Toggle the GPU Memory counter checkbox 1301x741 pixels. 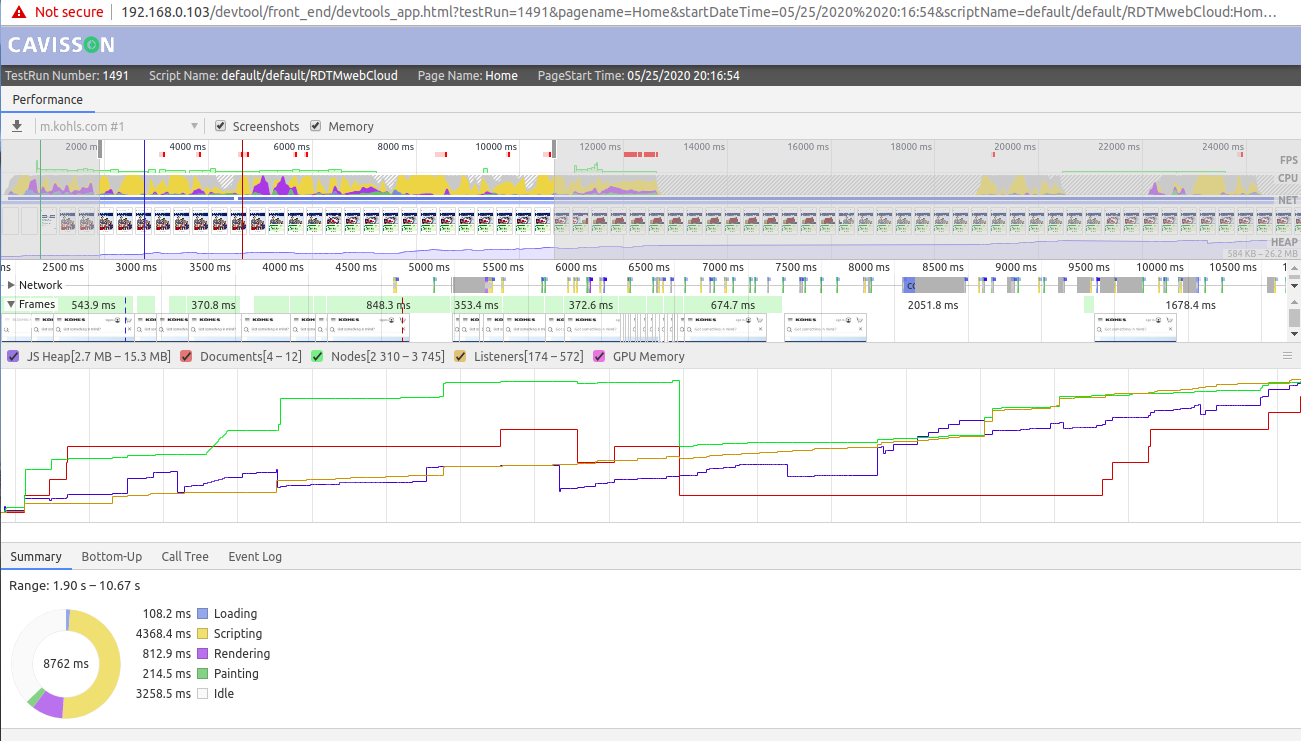600,356
